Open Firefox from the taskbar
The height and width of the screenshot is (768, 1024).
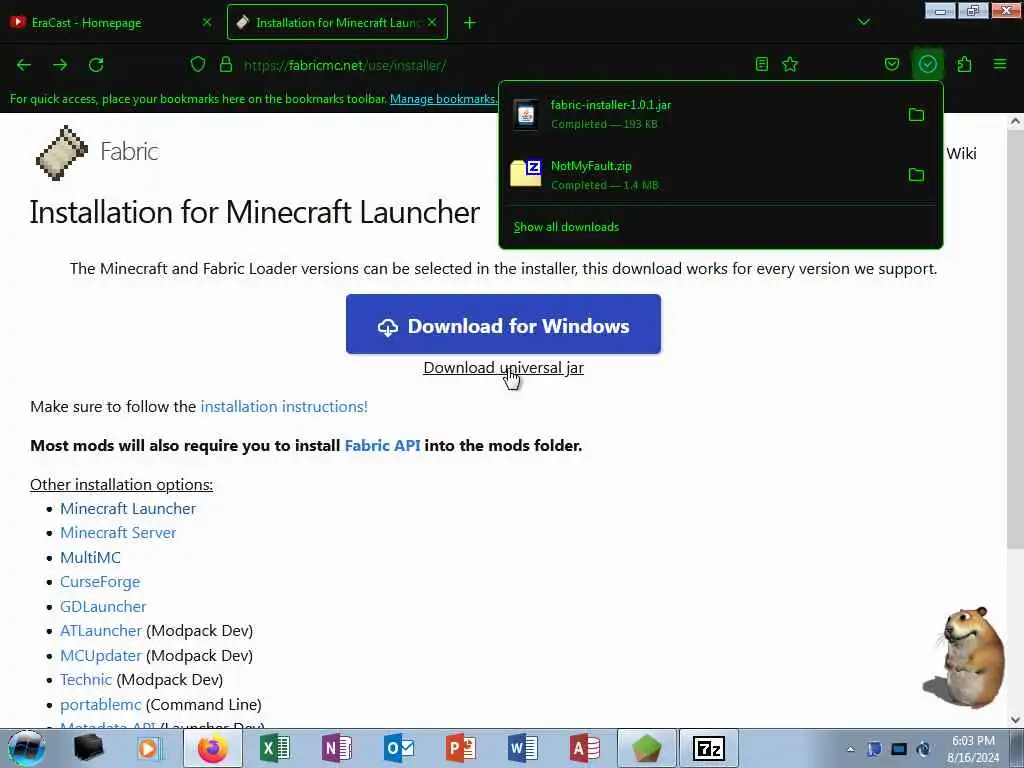click(x=212, y=748)
